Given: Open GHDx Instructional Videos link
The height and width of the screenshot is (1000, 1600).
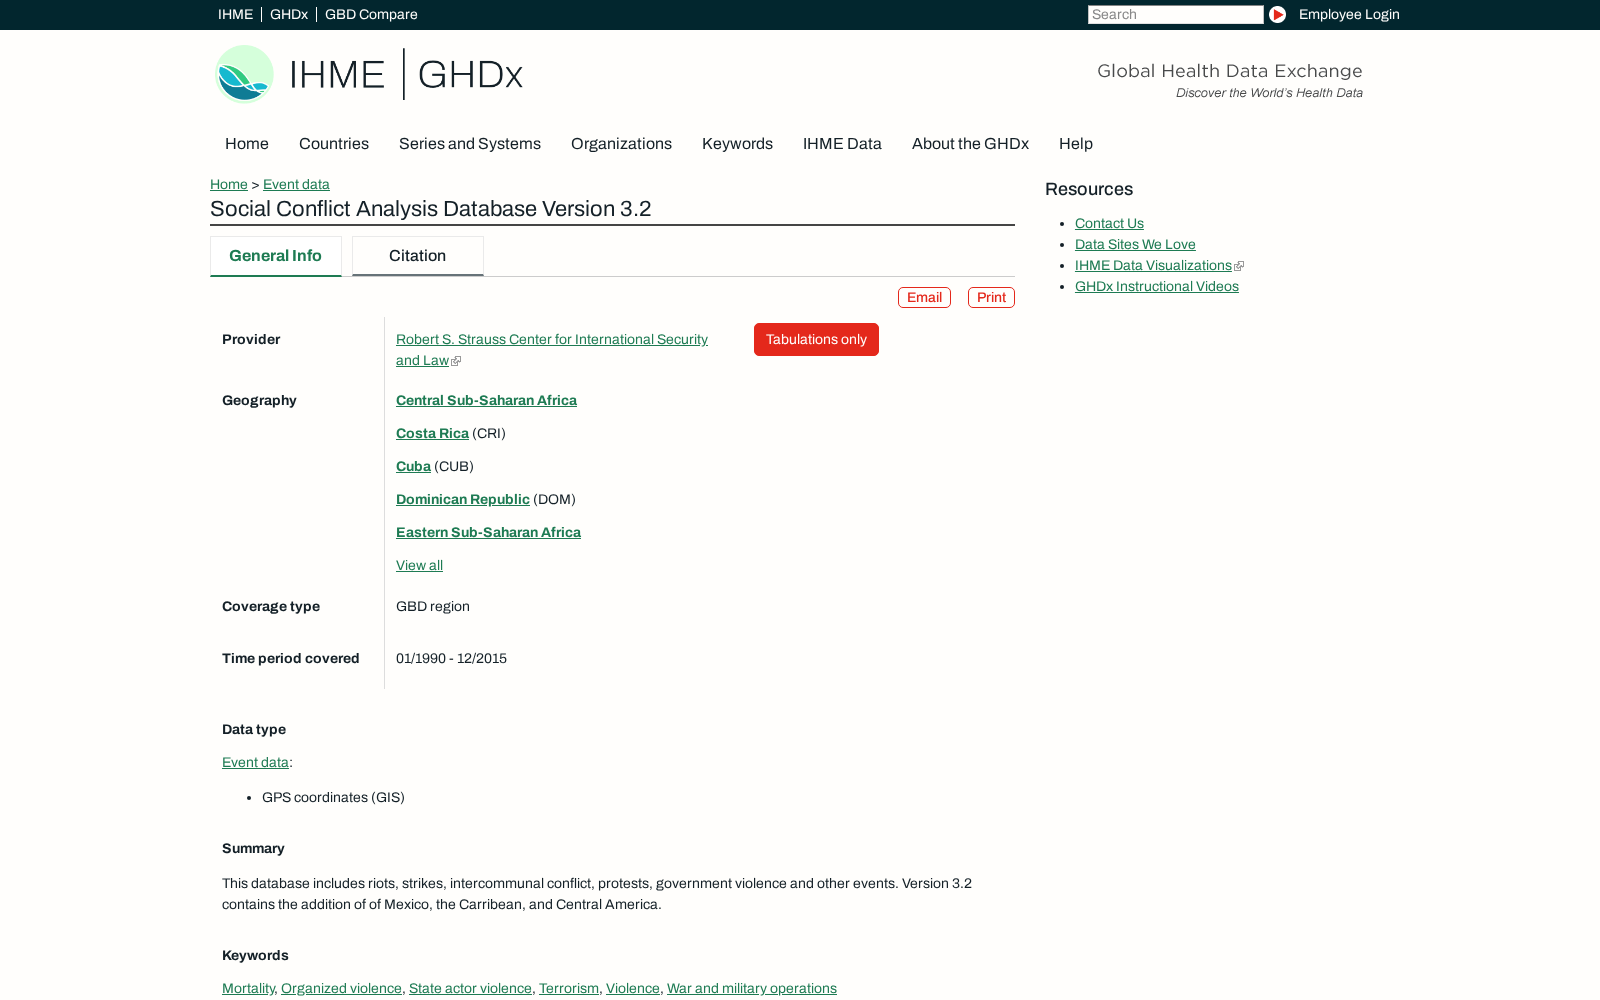Looking at the screenshot, I should (x=1157, y=287).
